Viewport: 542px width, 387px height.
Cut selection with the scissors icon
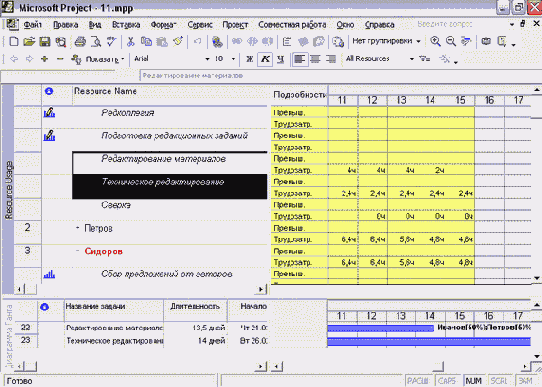coord(130,41)
